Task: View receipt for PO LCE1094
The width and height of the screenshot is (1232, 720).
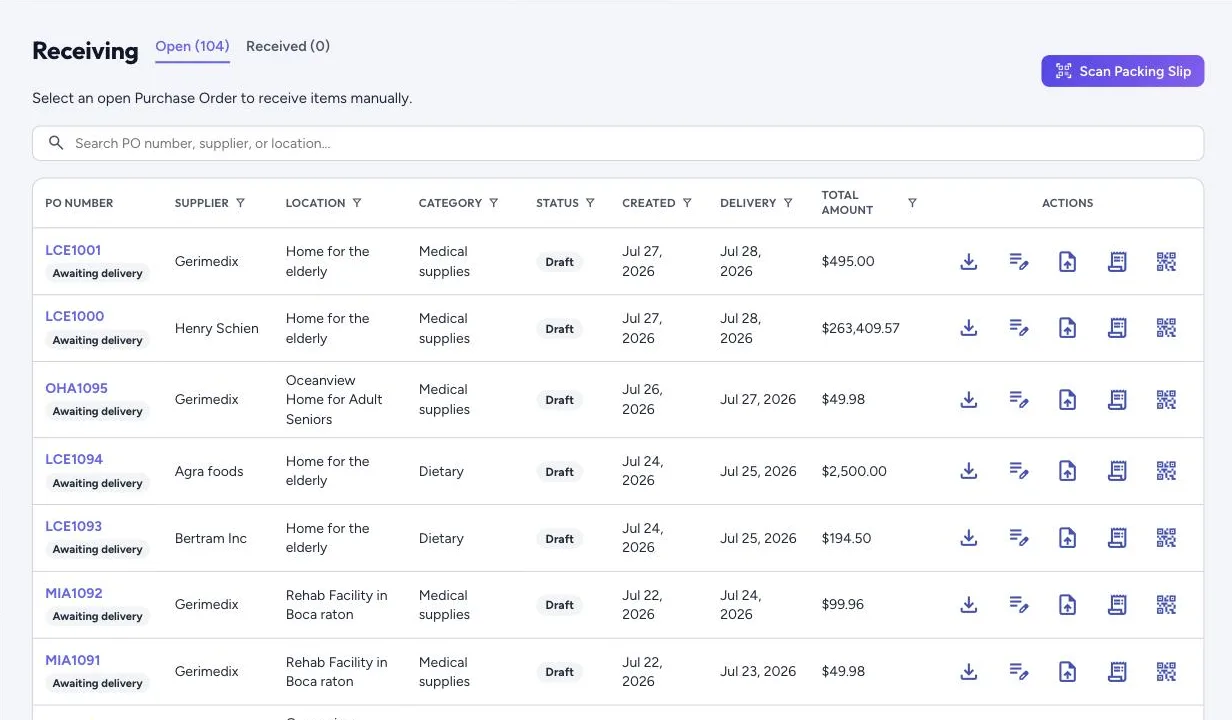Action: click(1117, 471)
